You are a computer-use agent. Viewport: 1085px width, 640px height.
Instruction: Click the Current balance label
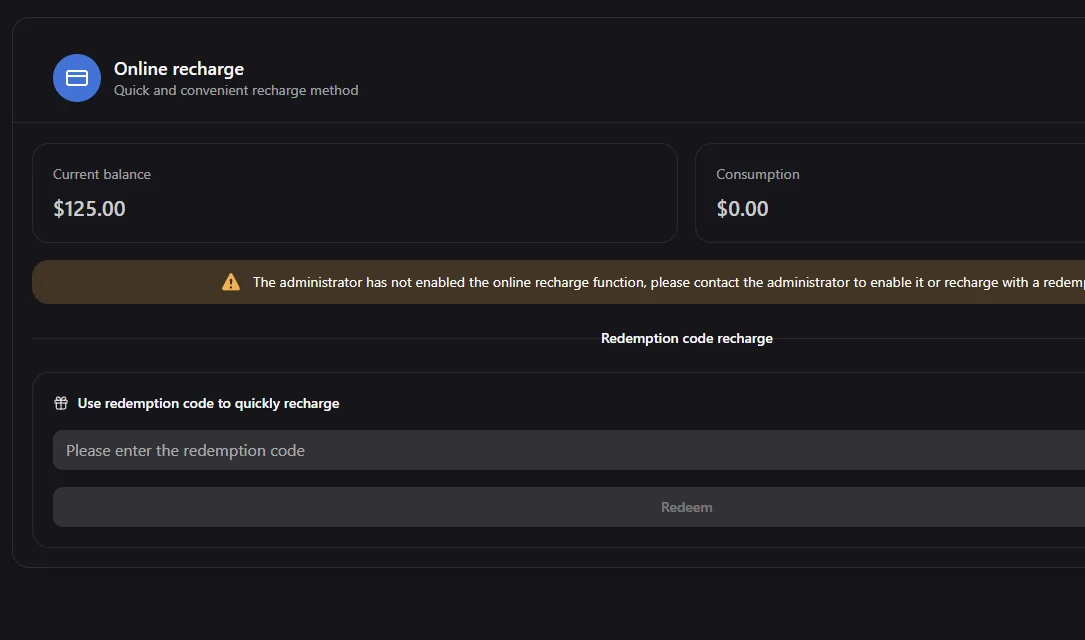click(102, 174)
